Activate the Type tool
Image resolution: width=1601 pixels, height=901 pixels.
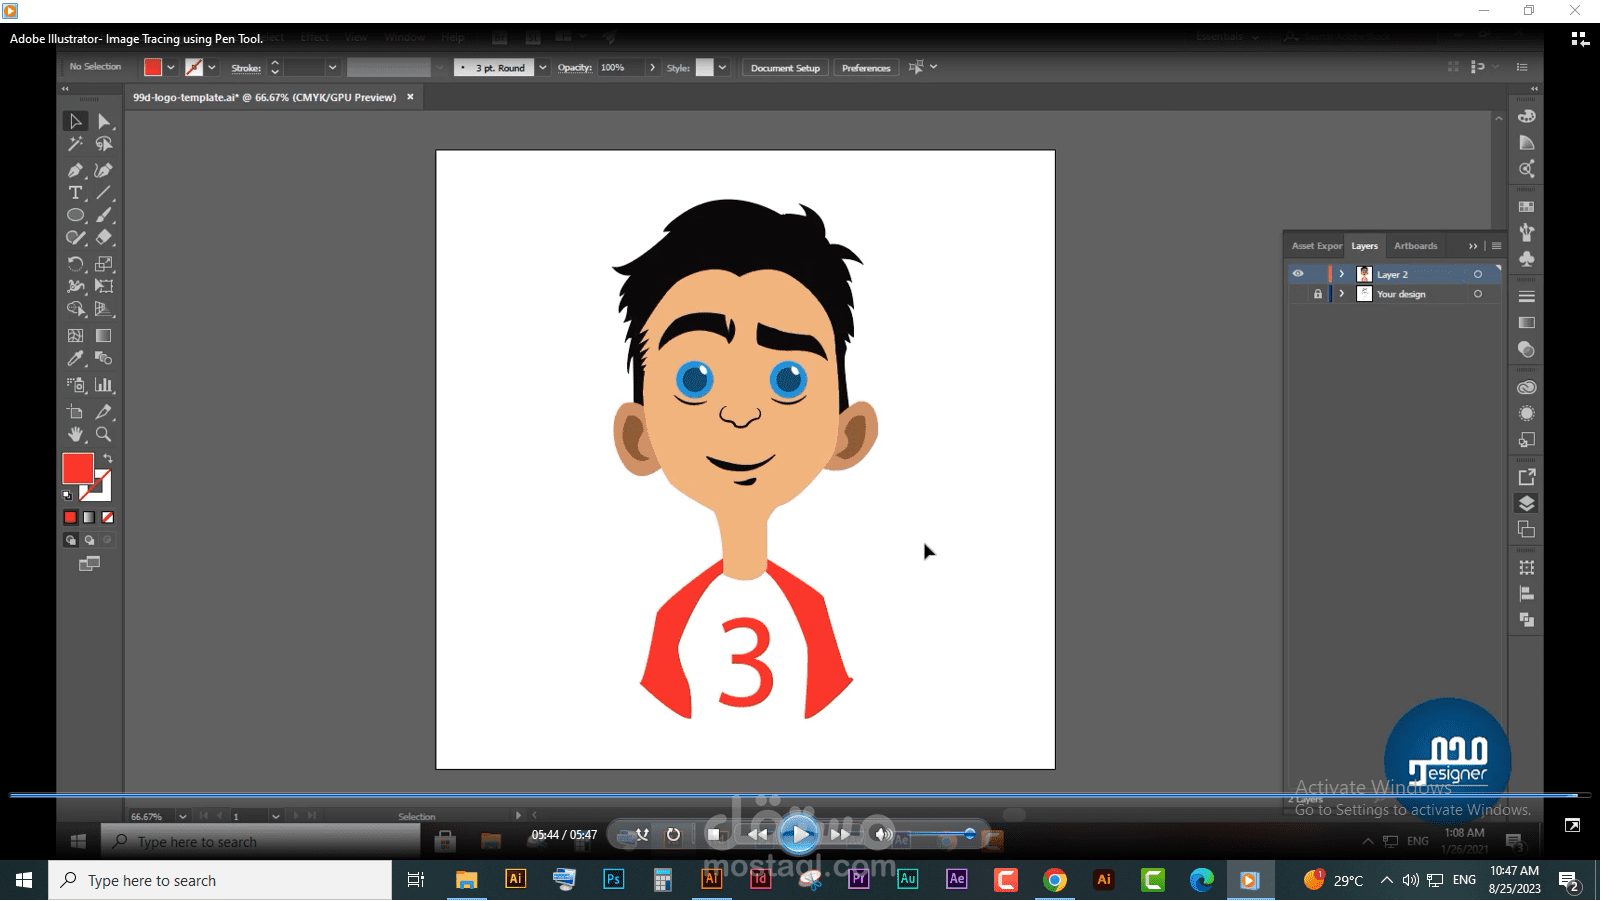tap(75, 193)
